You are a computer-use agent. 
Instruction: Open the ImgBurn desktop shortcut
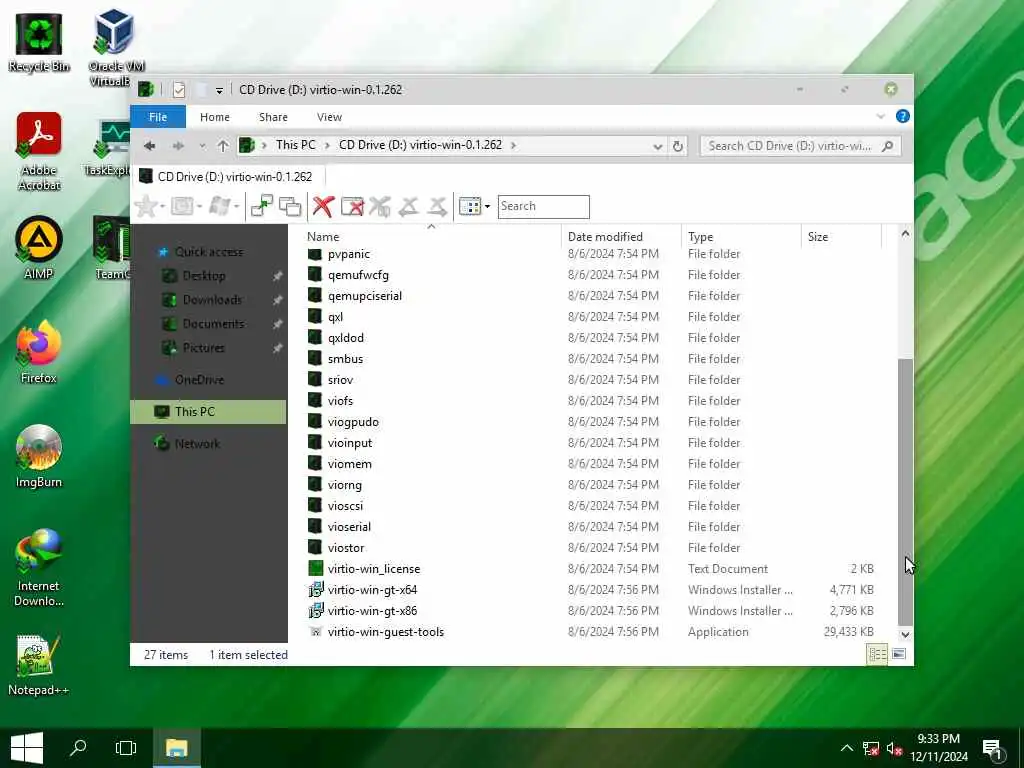point(39,456)
